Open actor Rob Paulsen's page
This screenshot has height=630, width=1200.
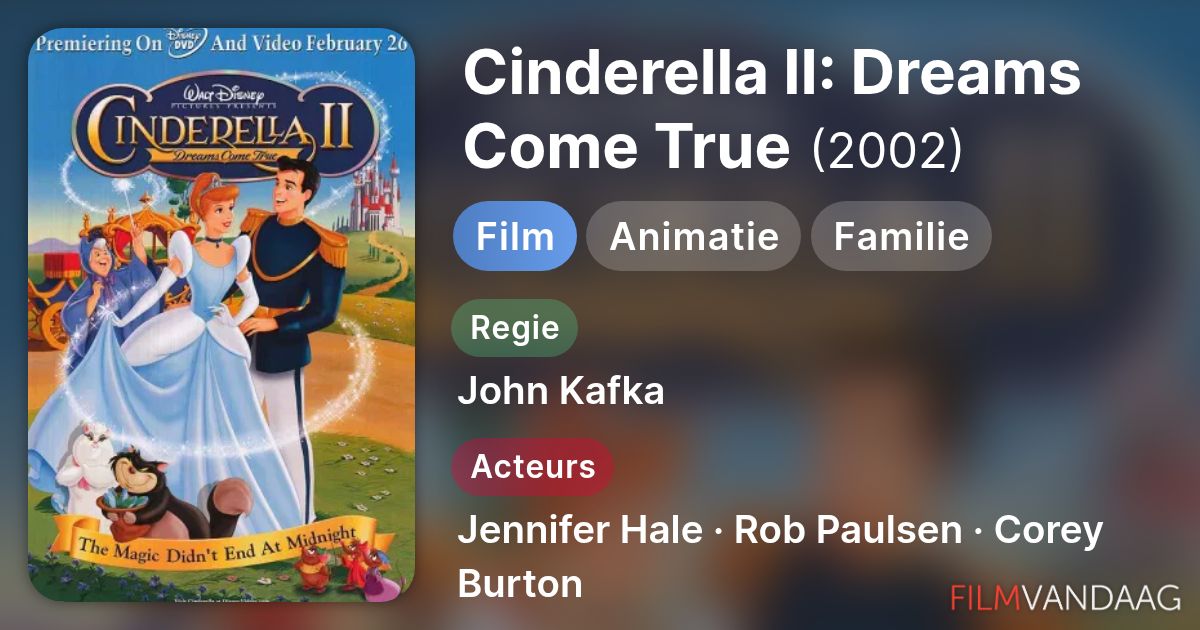[x=847, y=530]
